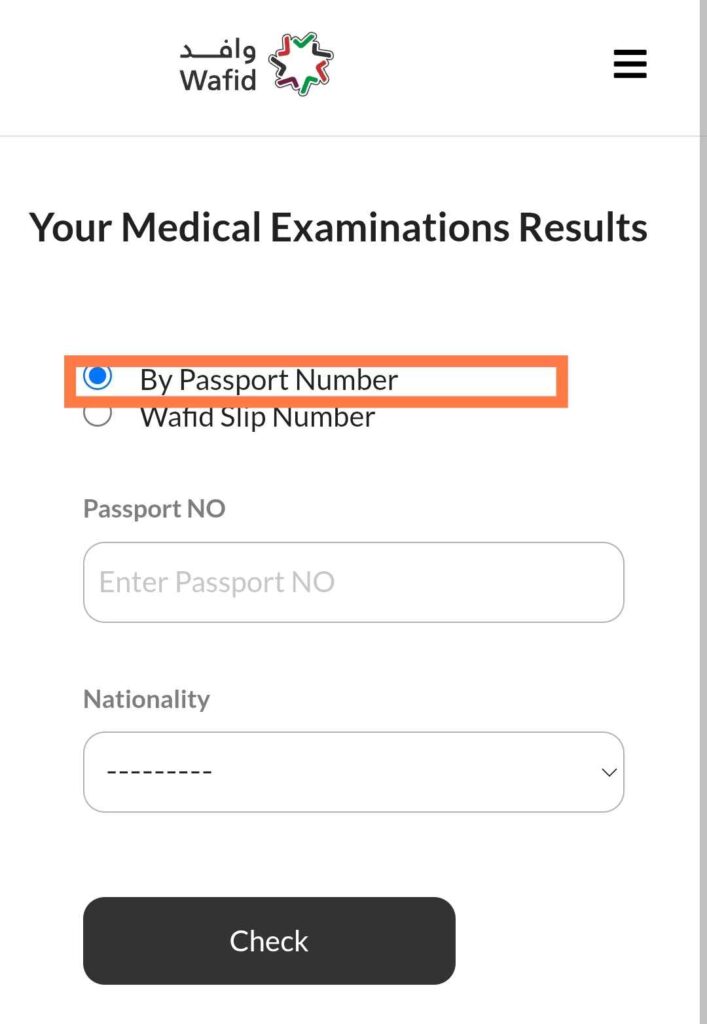Click the Your Medical Examinations Results heading
This screenshot has height=1024, width=707.
click(338, 228)
